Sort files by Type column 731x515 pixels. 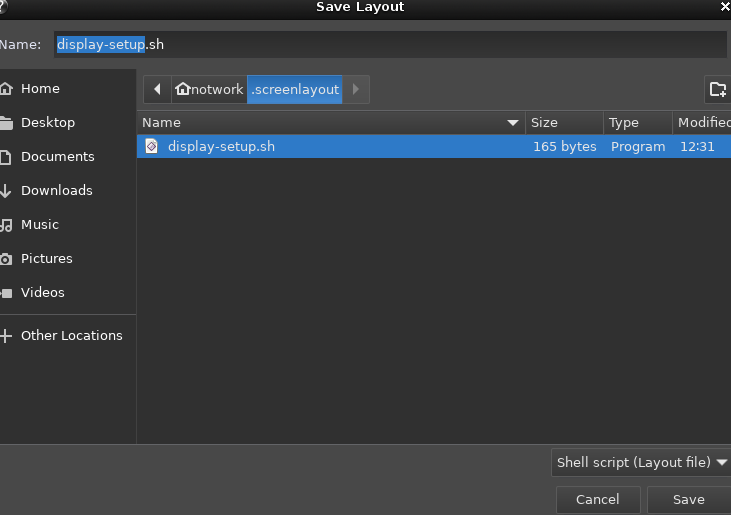coord(637,122)
